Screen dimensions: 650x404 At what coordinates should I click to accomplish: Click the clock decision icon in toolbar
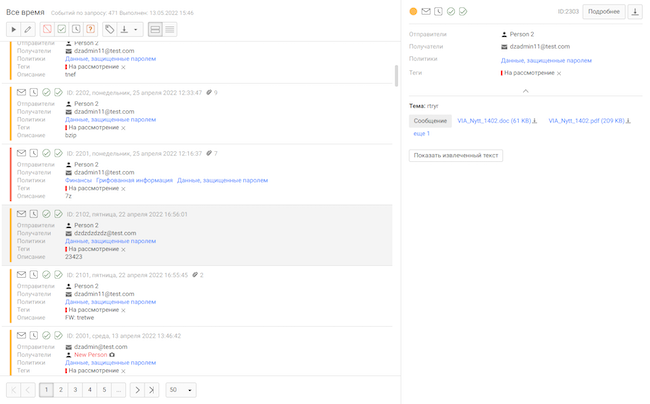pyautogui.click(x=76, y=30)
